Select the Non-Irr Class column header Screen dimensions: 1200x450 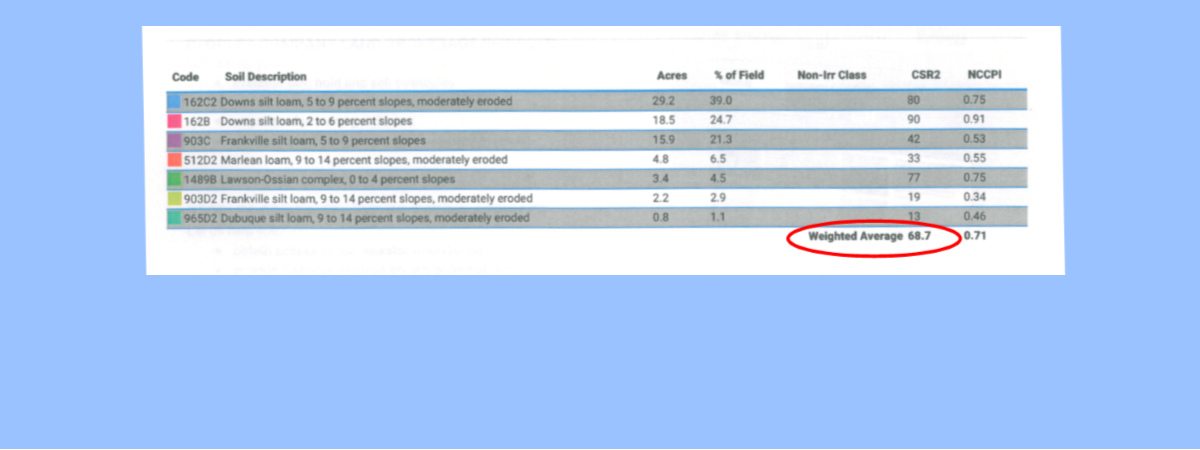click(831, 76)
